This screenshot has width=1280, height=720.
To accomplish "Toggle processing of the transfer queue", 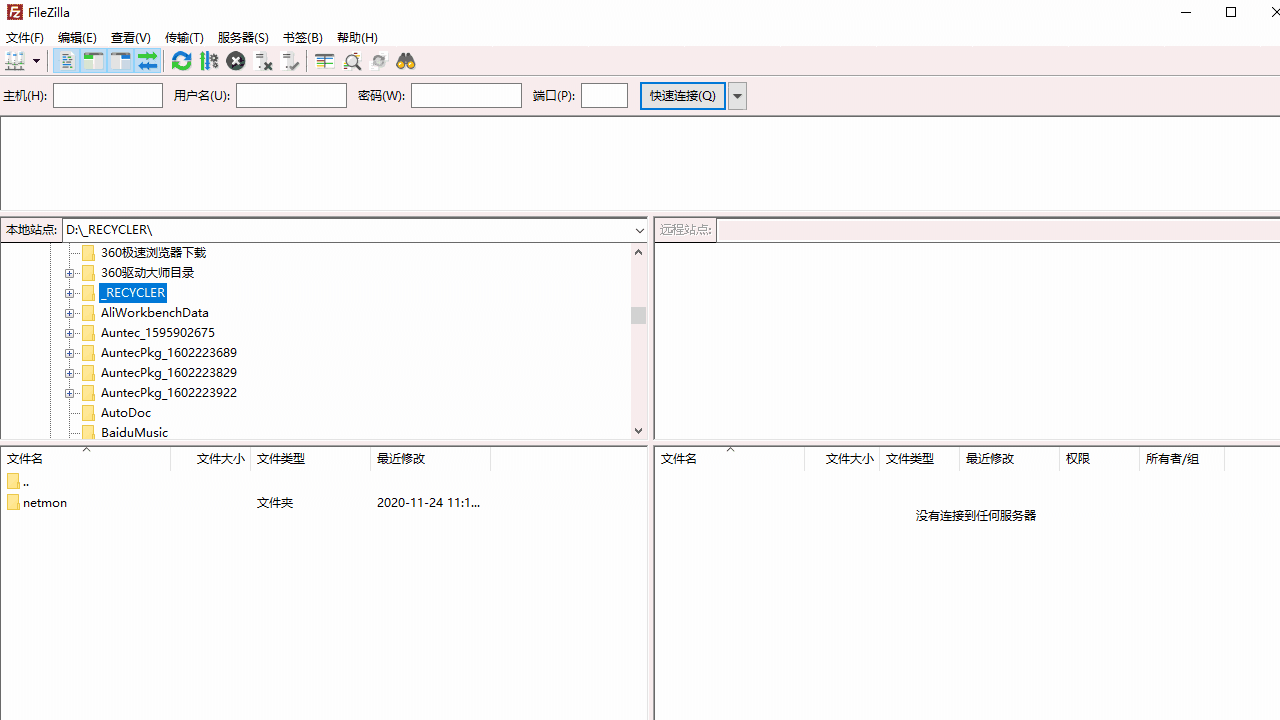I will pyautogui.click(x=208, y=61).
